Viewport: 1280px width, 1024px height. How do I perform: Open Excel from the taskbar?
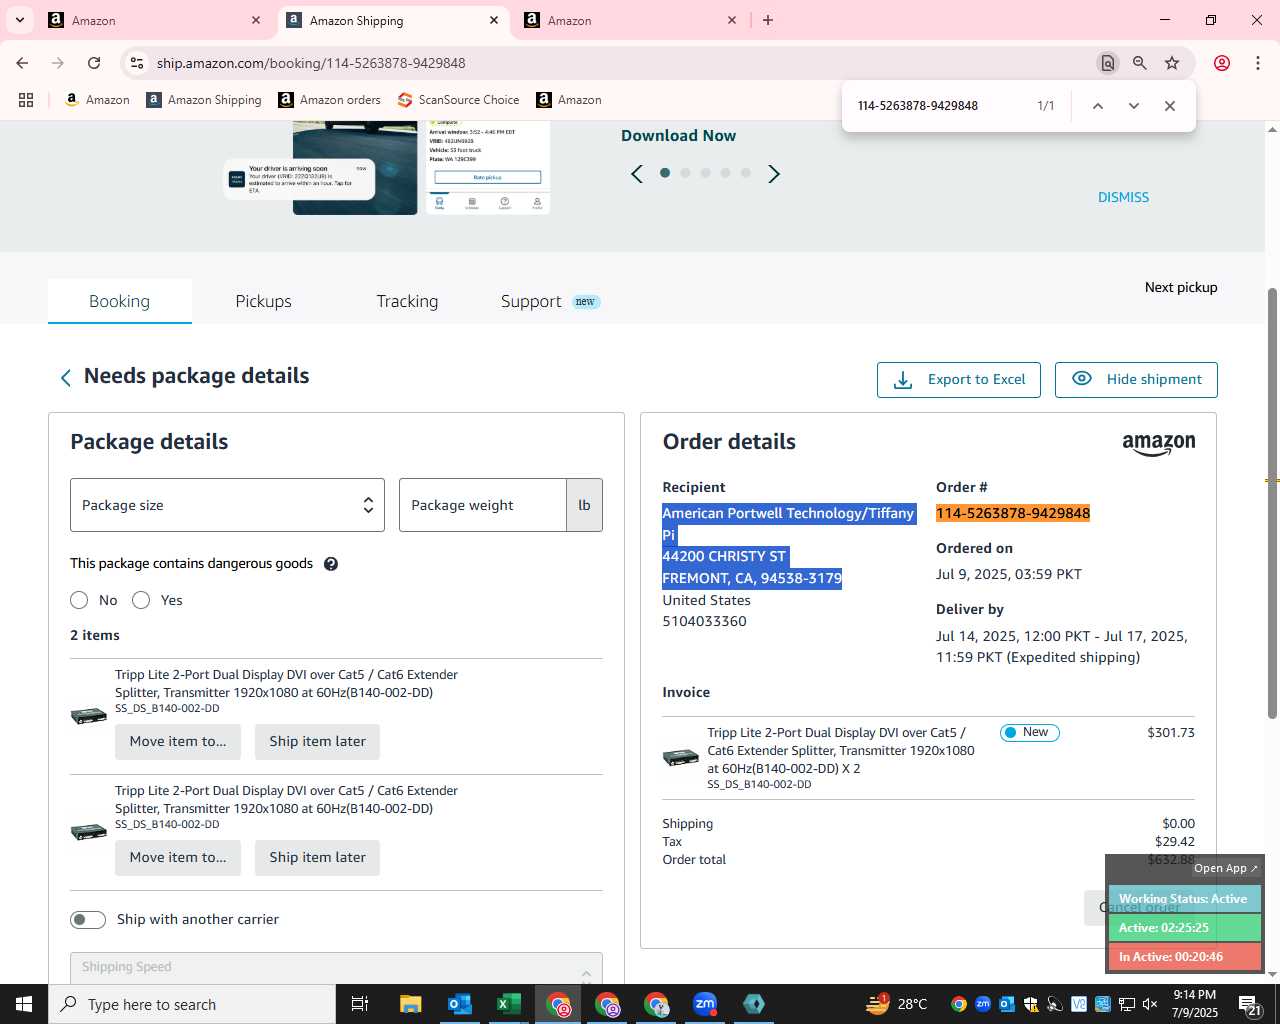[508, 1004]
